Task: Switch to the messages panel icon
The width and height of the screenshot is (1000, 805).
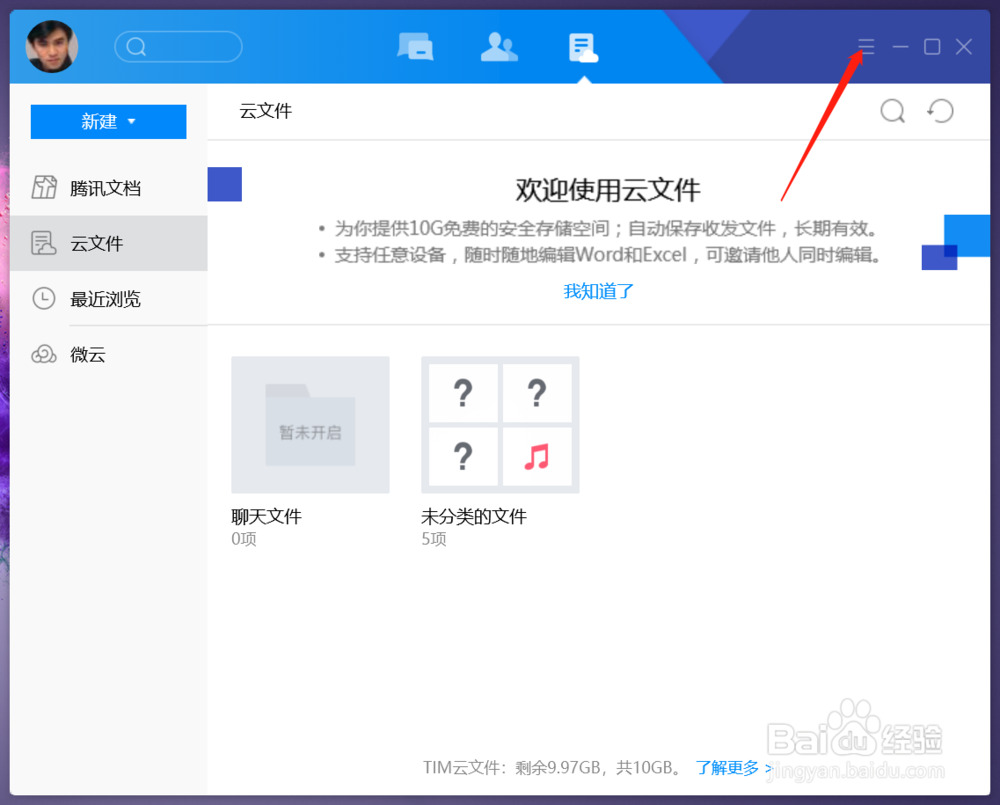Action: (416, 46)
